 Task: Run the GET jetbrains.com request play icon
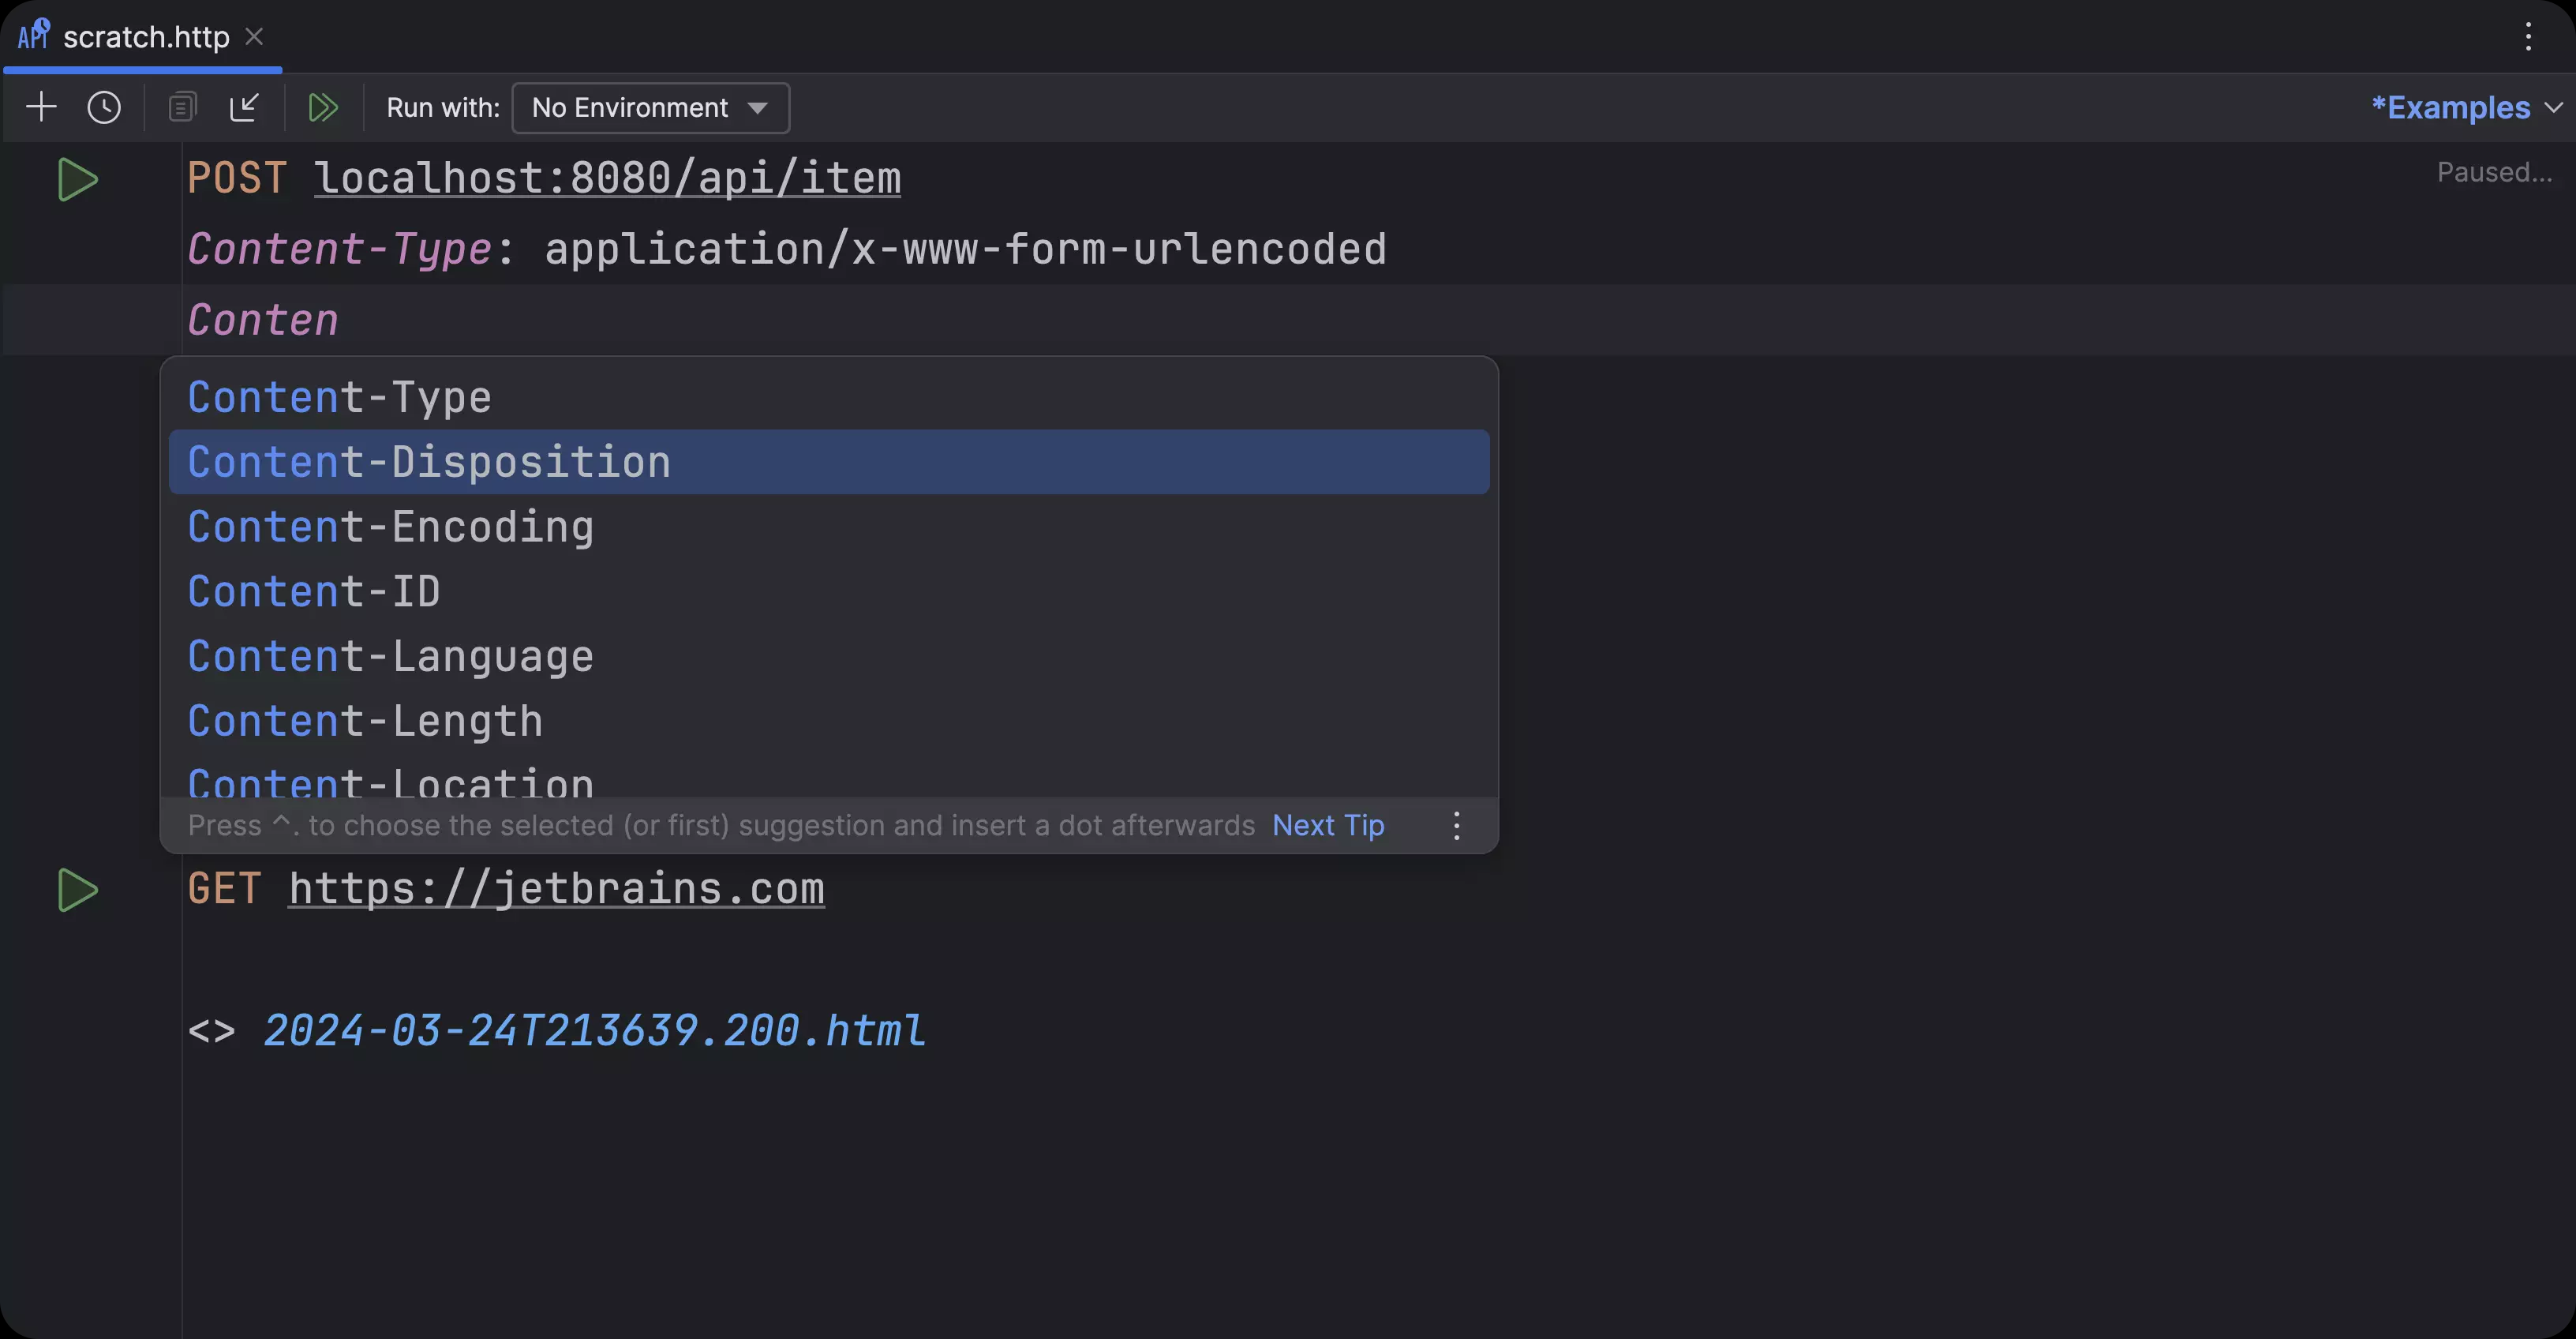click(x=78, y=890)
